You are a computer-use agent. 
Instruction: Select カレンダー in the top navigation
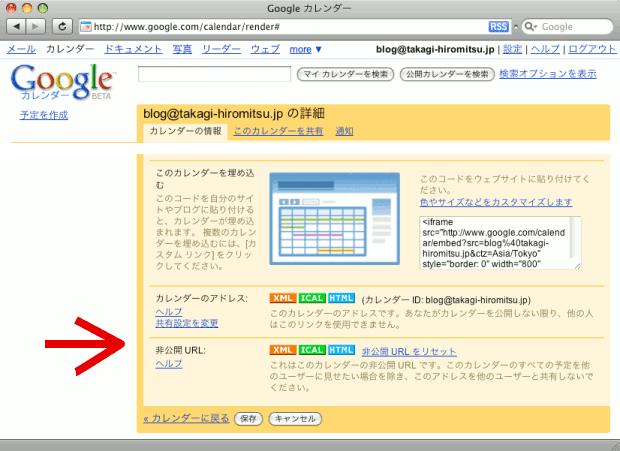(x=70, y=49)
